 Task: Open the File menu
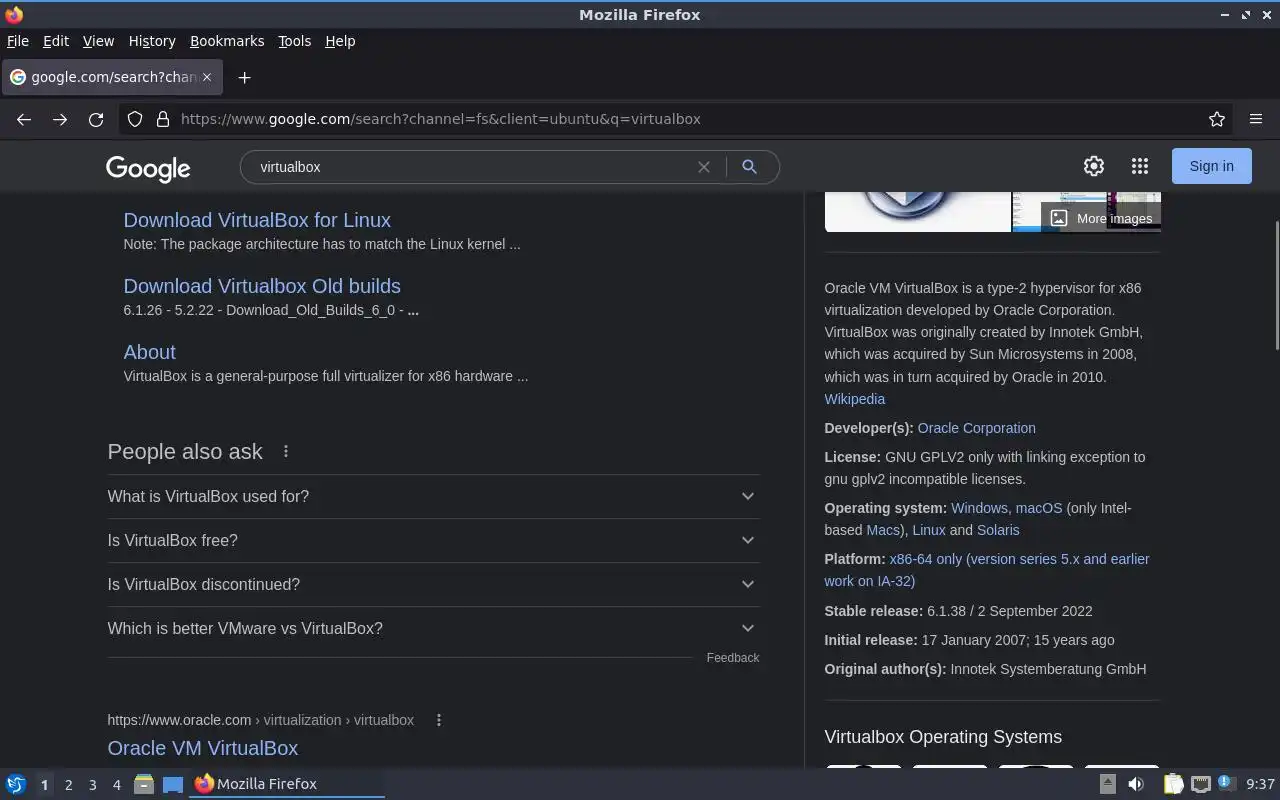tap(18, 41)
